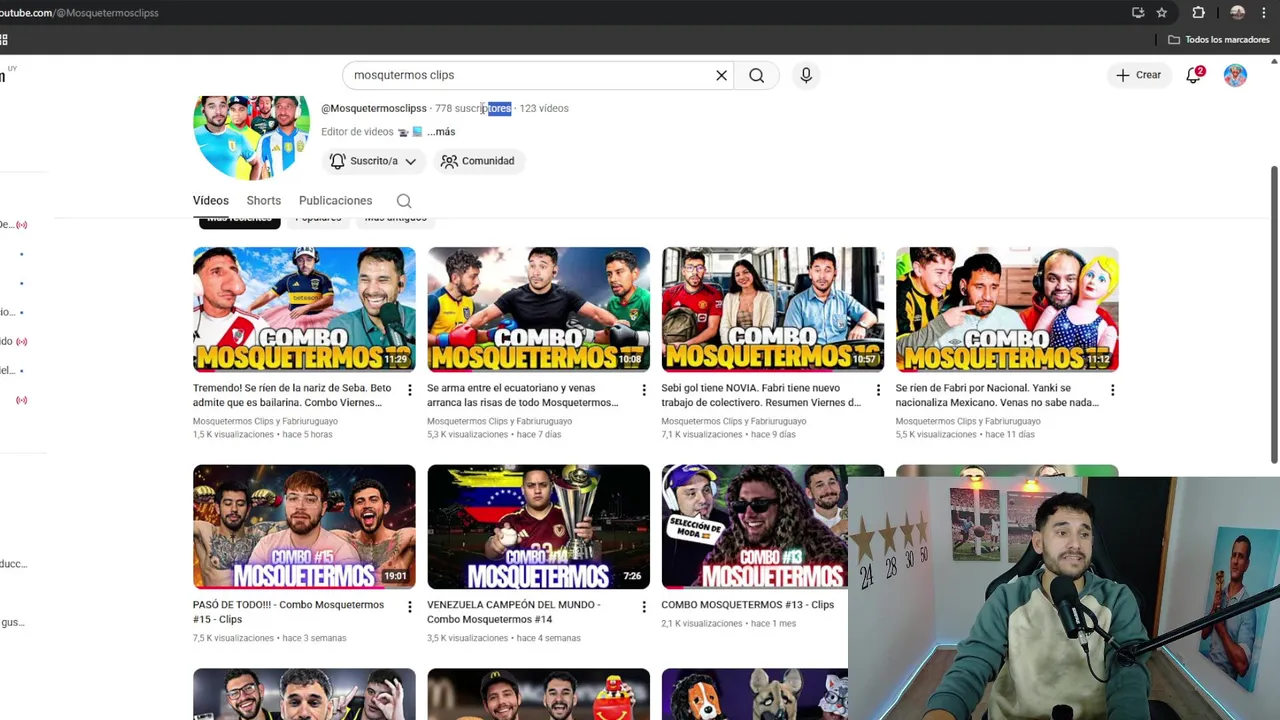The height and width of the screenshot is (720, 1280).
Task: Open options for 'Se ríen de Fabri por Nacional' video
Action: point(1112,390)
